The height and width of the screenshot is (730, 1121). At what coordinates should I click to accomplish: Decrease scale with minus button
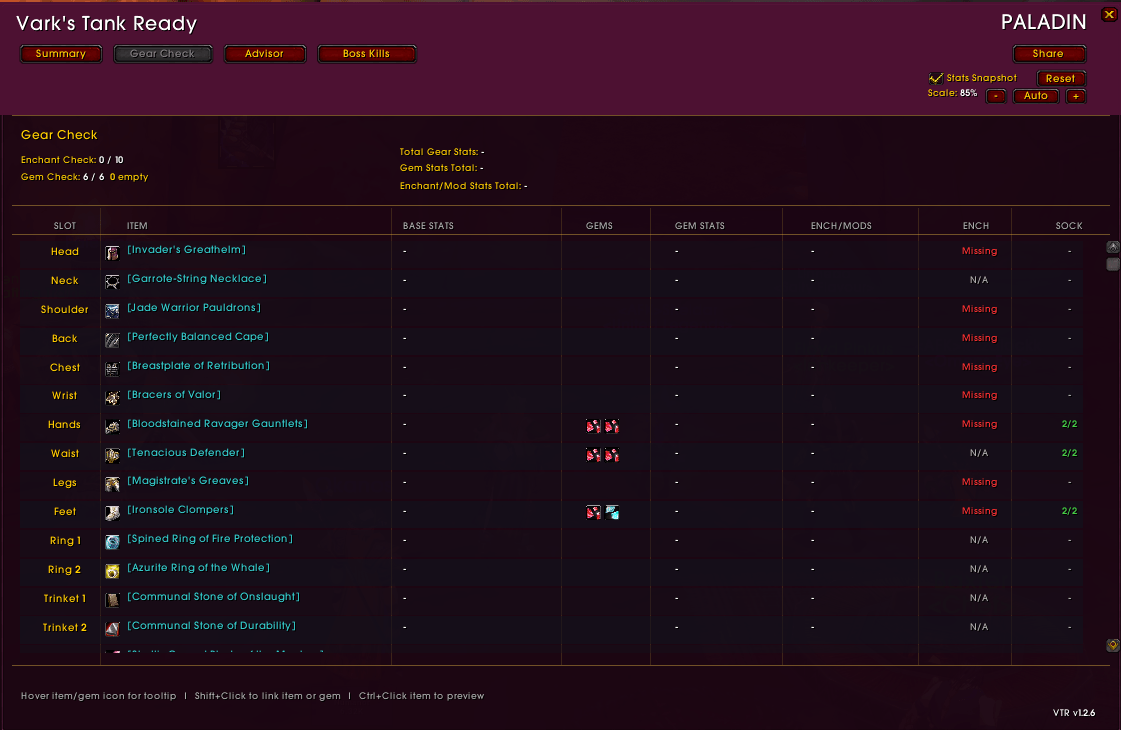pos(996,97)
